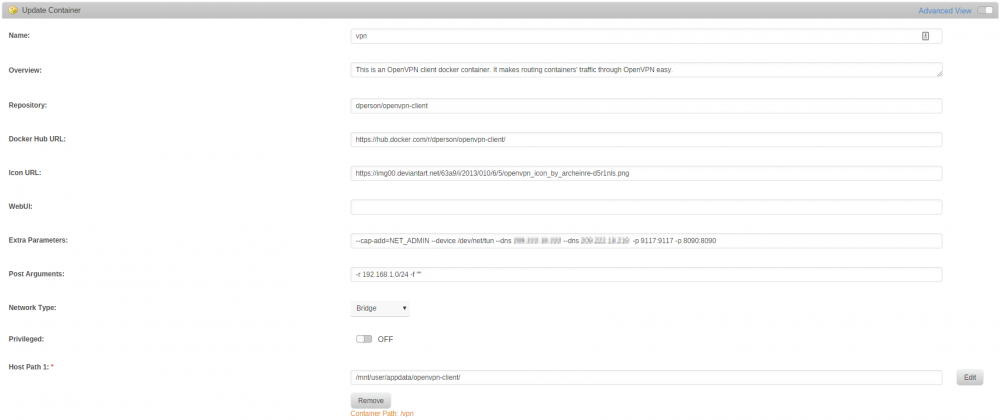Click the "Name:" label
Image resolution: width=1000 pixels, height=420 pixels.
[x=19, y=36]
